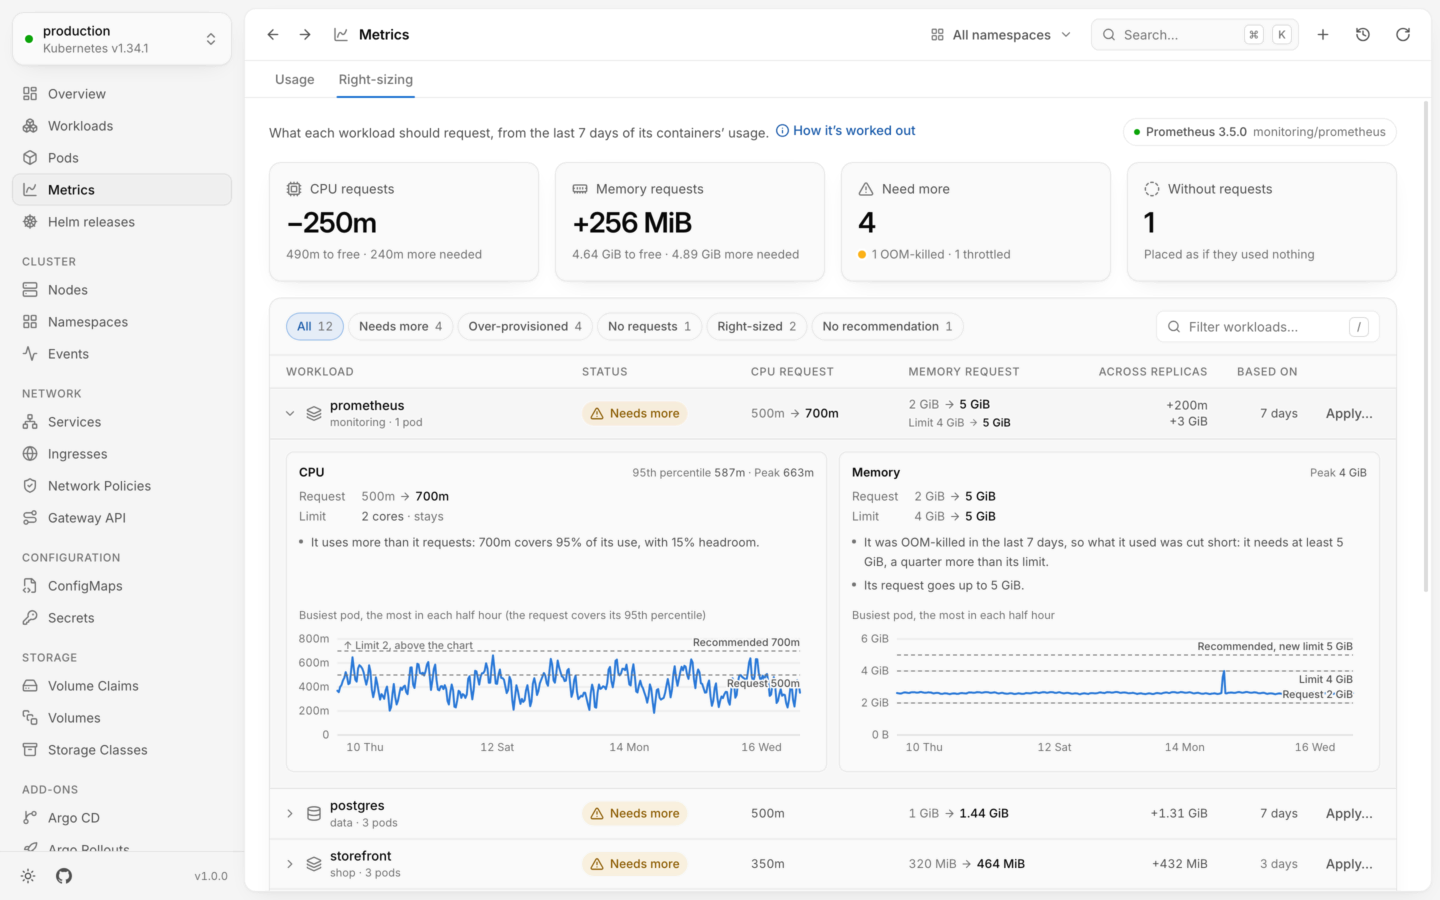Go forward with the right arrow icon
Viewport: 1440px width, 900px height.
tap(305, 34)
